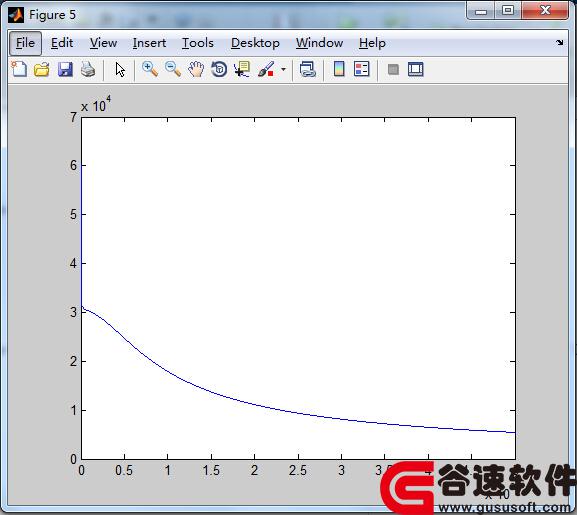The height and width of the screenshot is (515, 577).
Task: Insert Legend using toolbar icon
Action: [x=361, y=69]
